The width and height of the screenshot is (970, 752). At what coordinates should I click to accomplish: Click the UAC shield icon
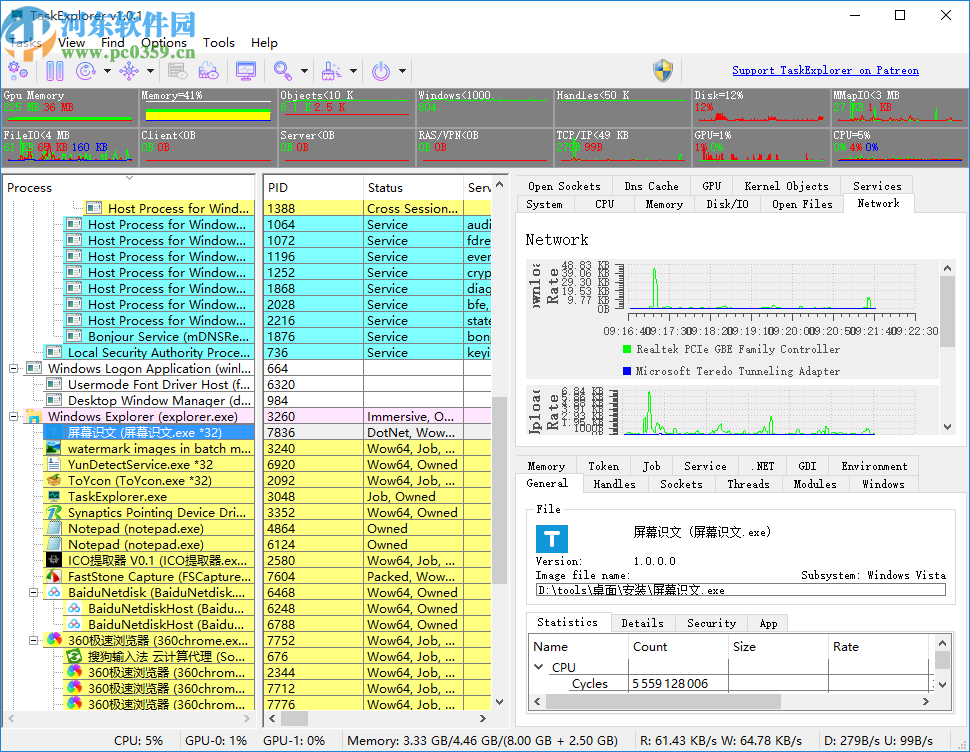(663, 70)
